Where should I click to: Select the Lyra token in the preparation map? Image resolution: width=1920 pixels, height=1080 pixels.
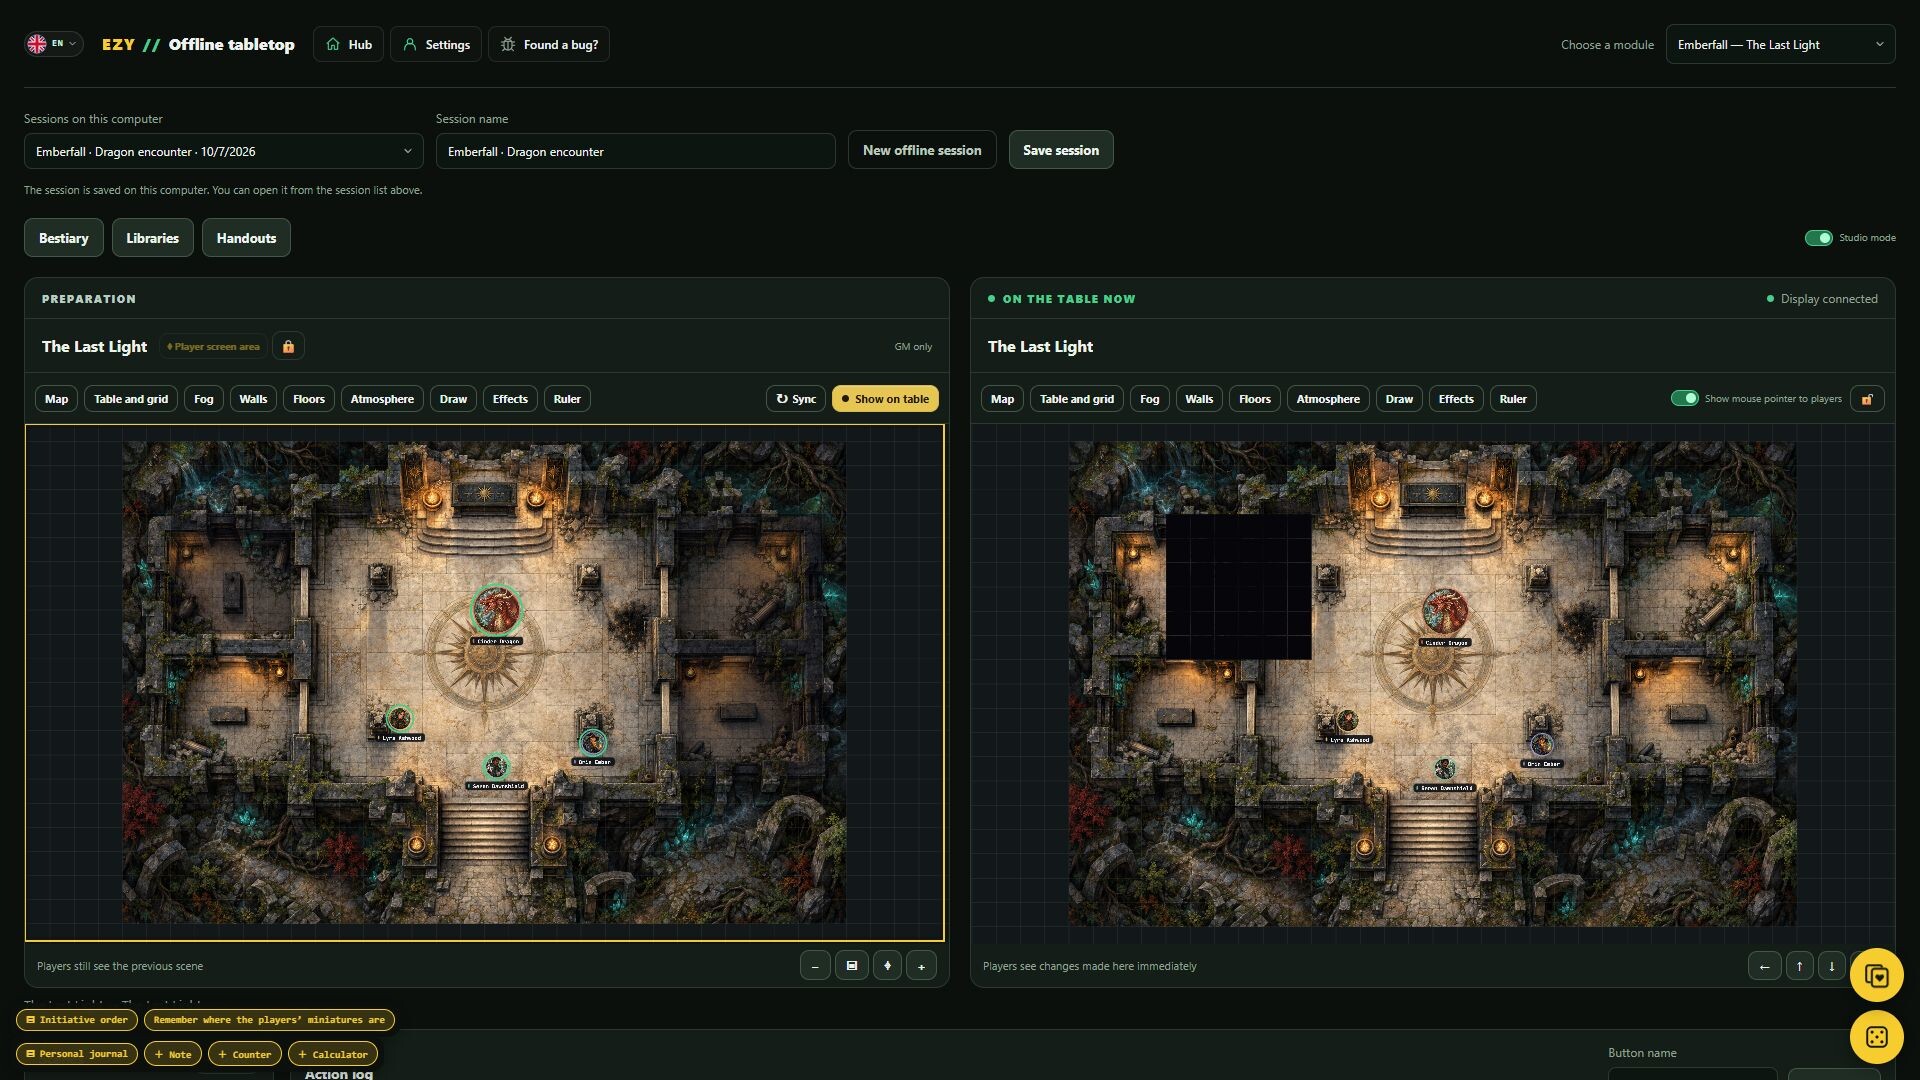coord(399,718)
